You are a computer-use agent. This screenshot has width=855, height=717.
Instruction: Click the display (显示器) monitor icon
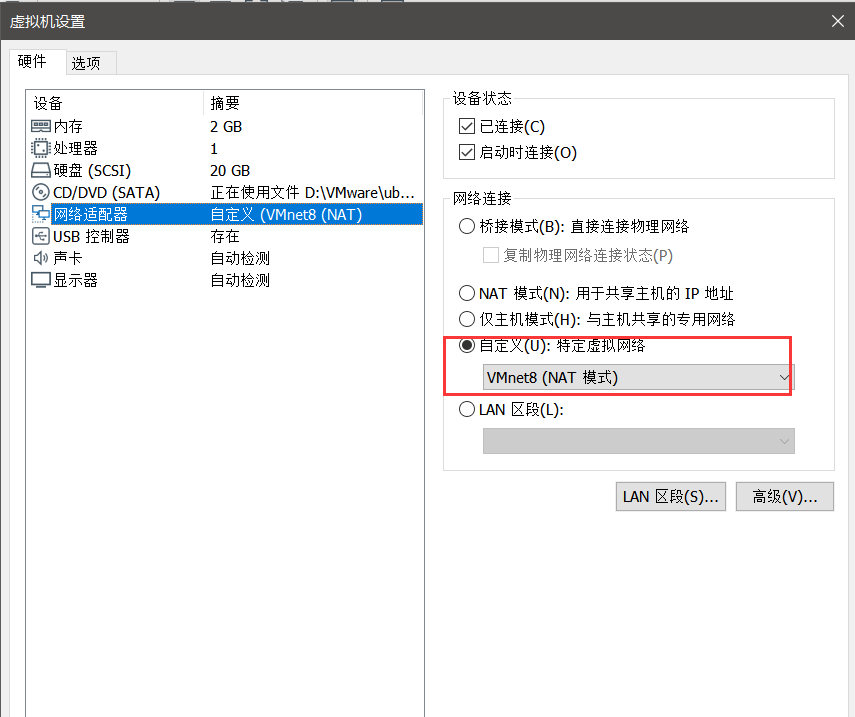(x=41, y=280)
